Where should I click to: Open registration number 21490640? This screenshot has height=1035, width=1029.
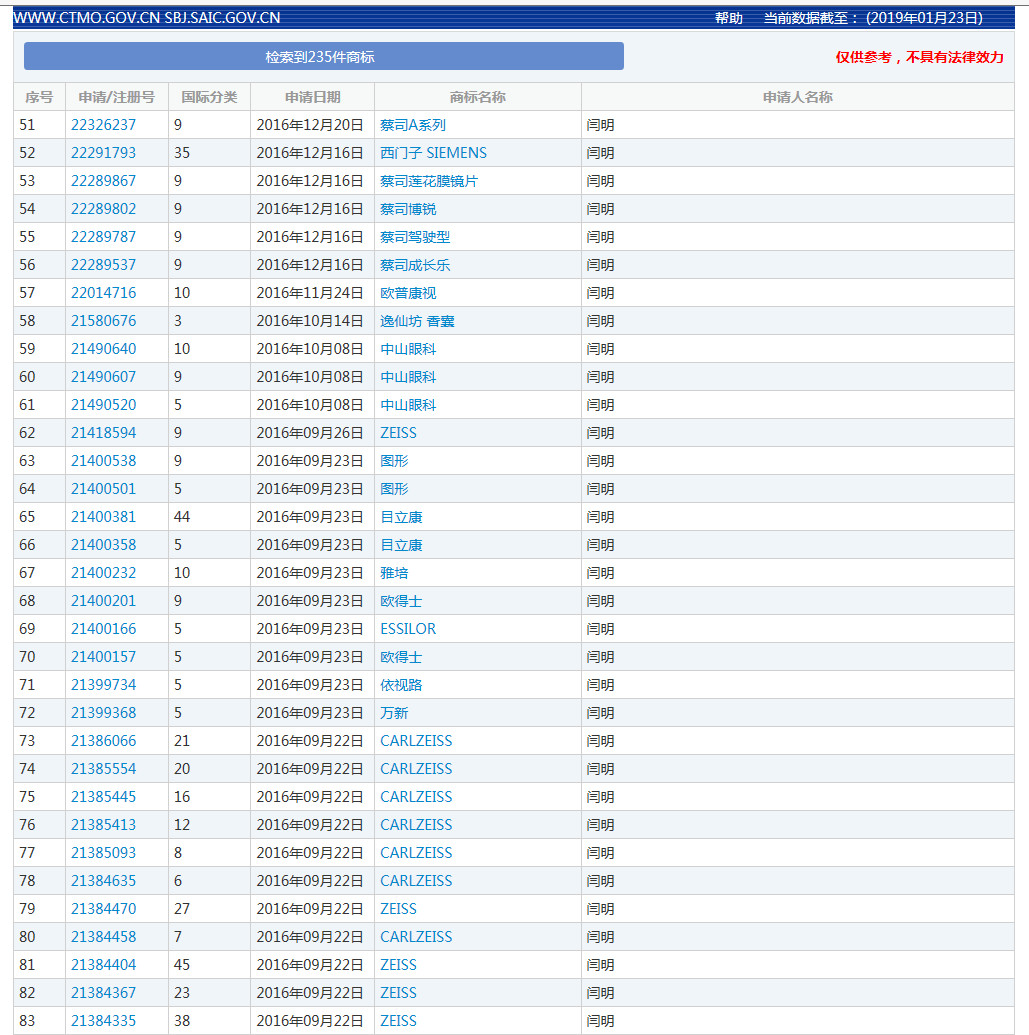pos(104,349)
